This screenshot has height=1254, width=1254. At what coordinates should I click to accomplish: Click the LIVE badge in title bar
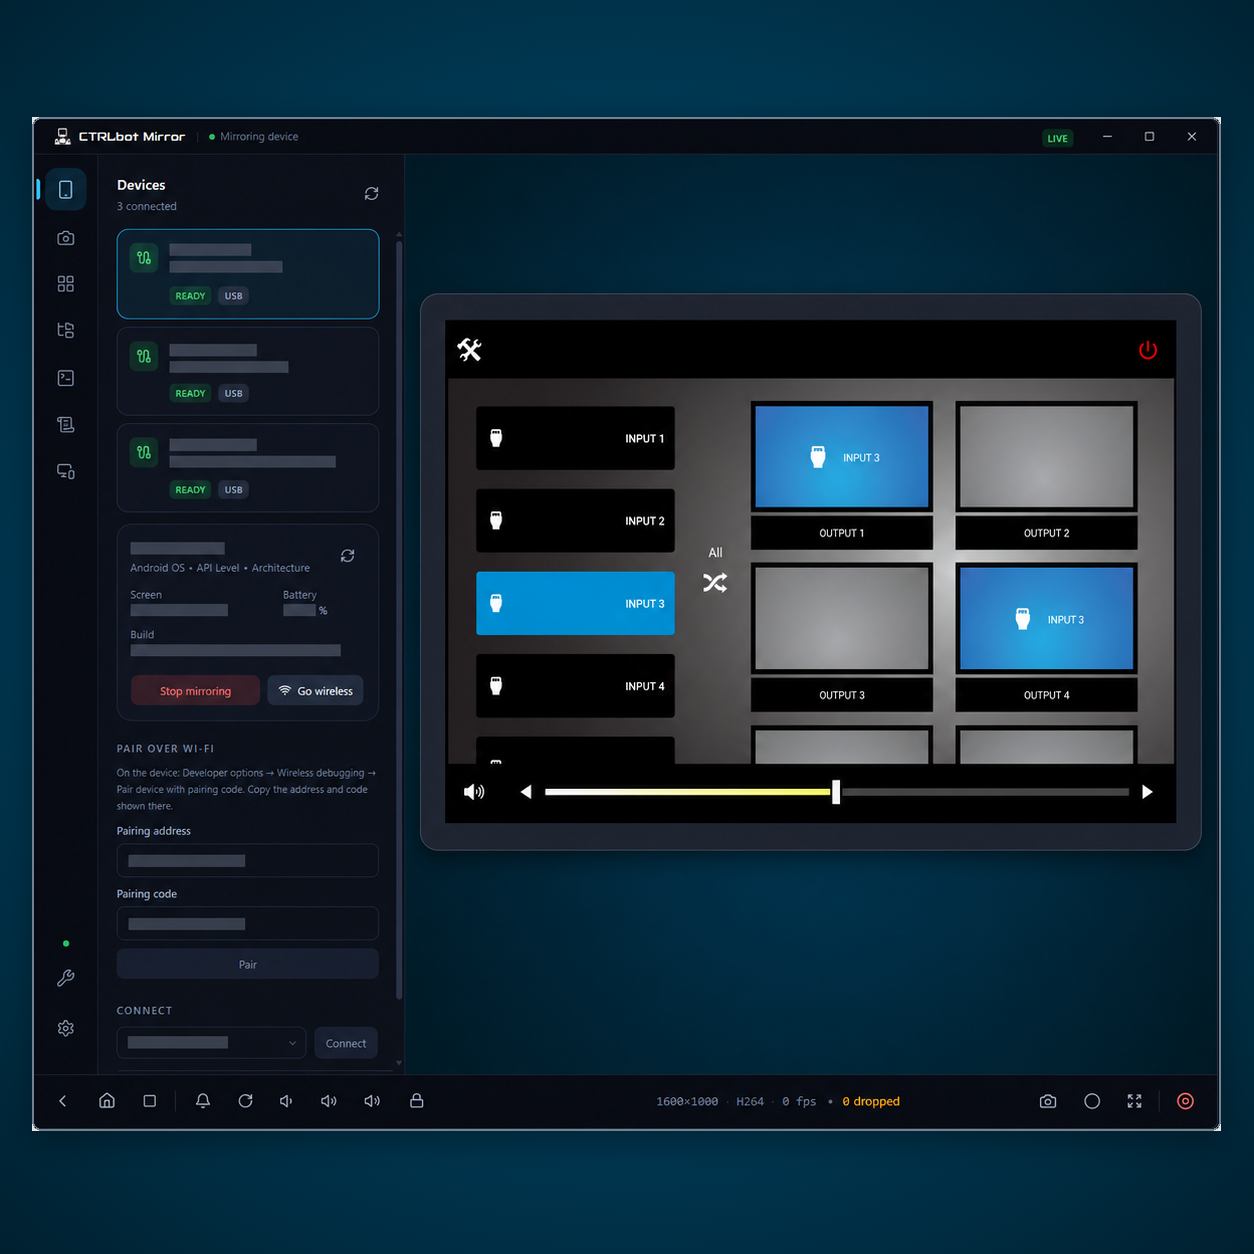(x=1058, y=138)
